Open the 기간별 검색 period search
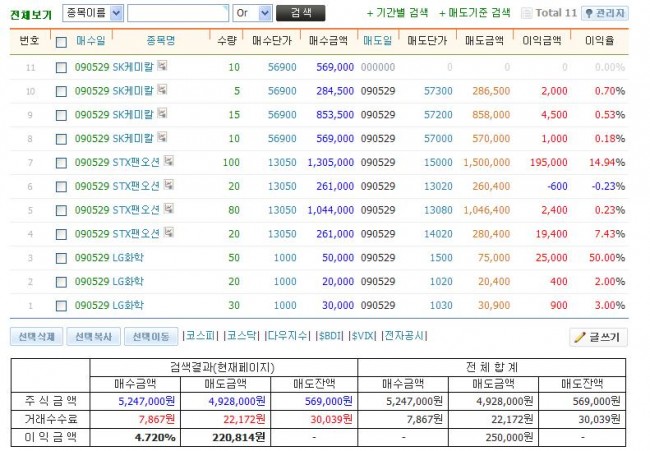 (x=397, y=13)
